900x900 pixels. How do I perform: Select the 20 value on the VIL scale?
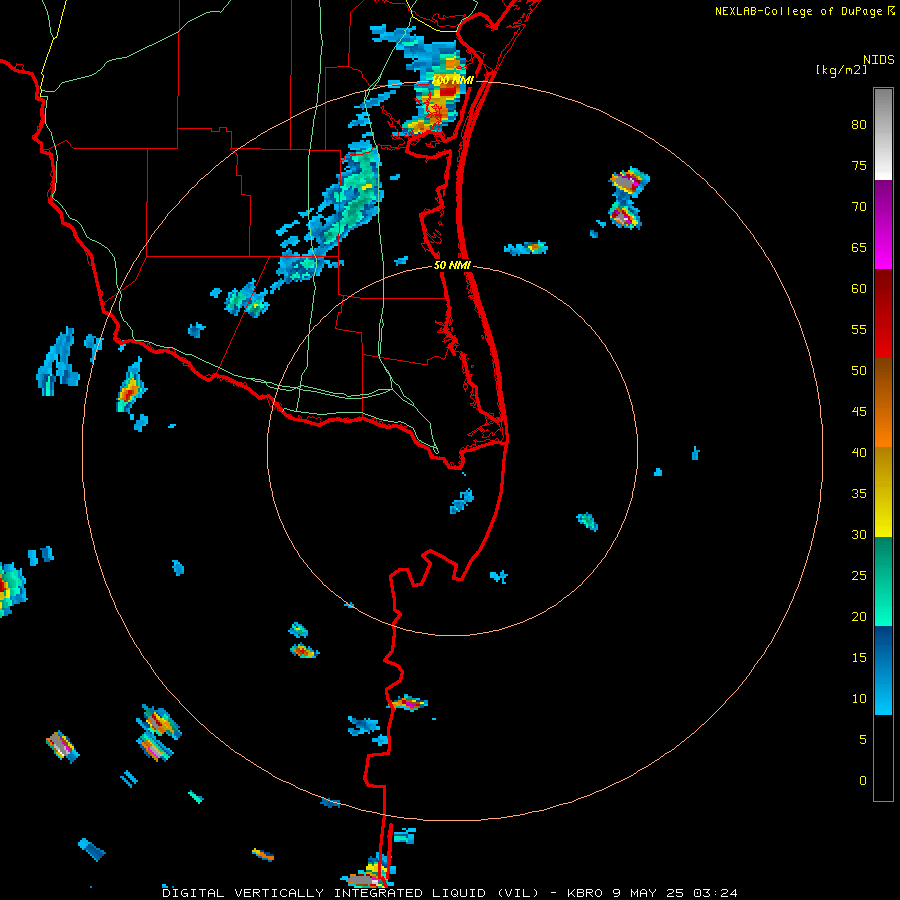pyautogui.click(x=859, y=616)
